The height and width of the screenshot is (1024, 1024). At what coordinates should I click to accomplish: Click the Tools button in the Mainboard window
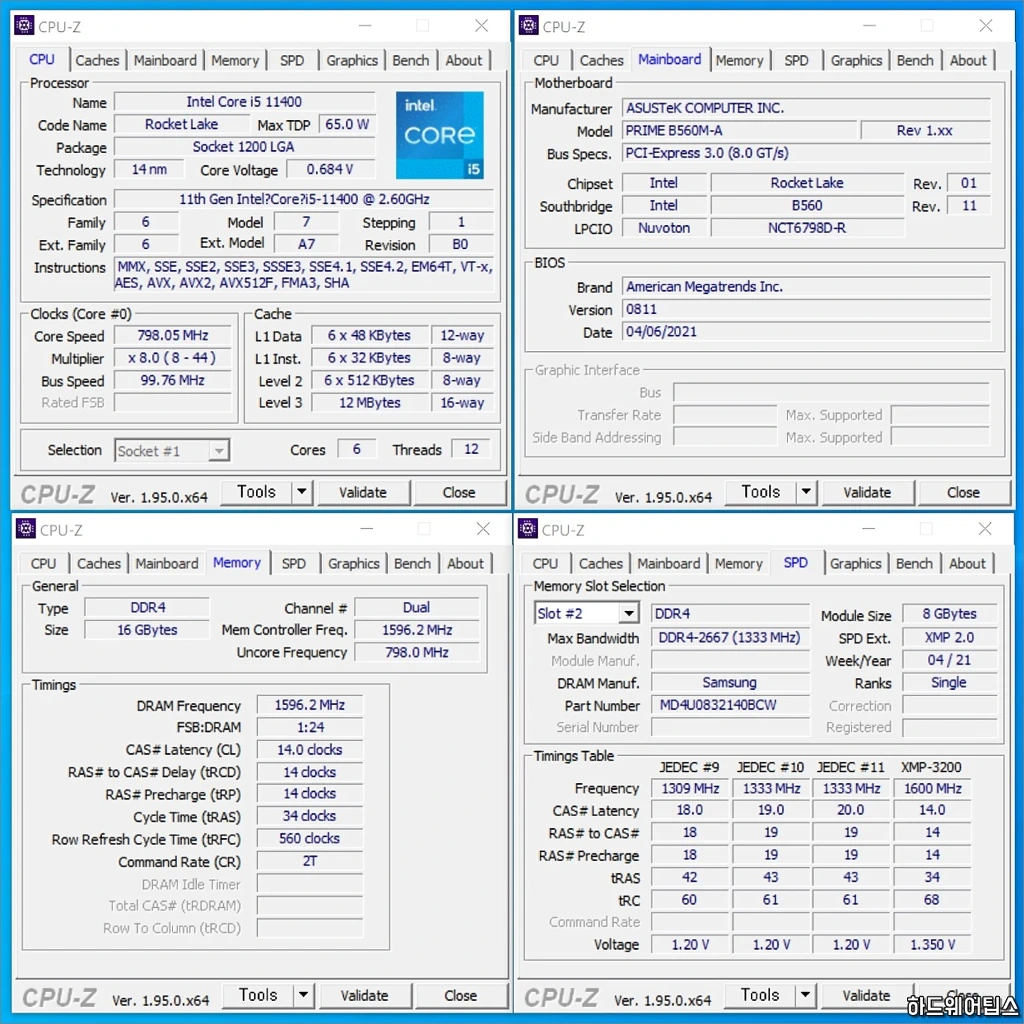pyautogui.click(x=761, y=492)
